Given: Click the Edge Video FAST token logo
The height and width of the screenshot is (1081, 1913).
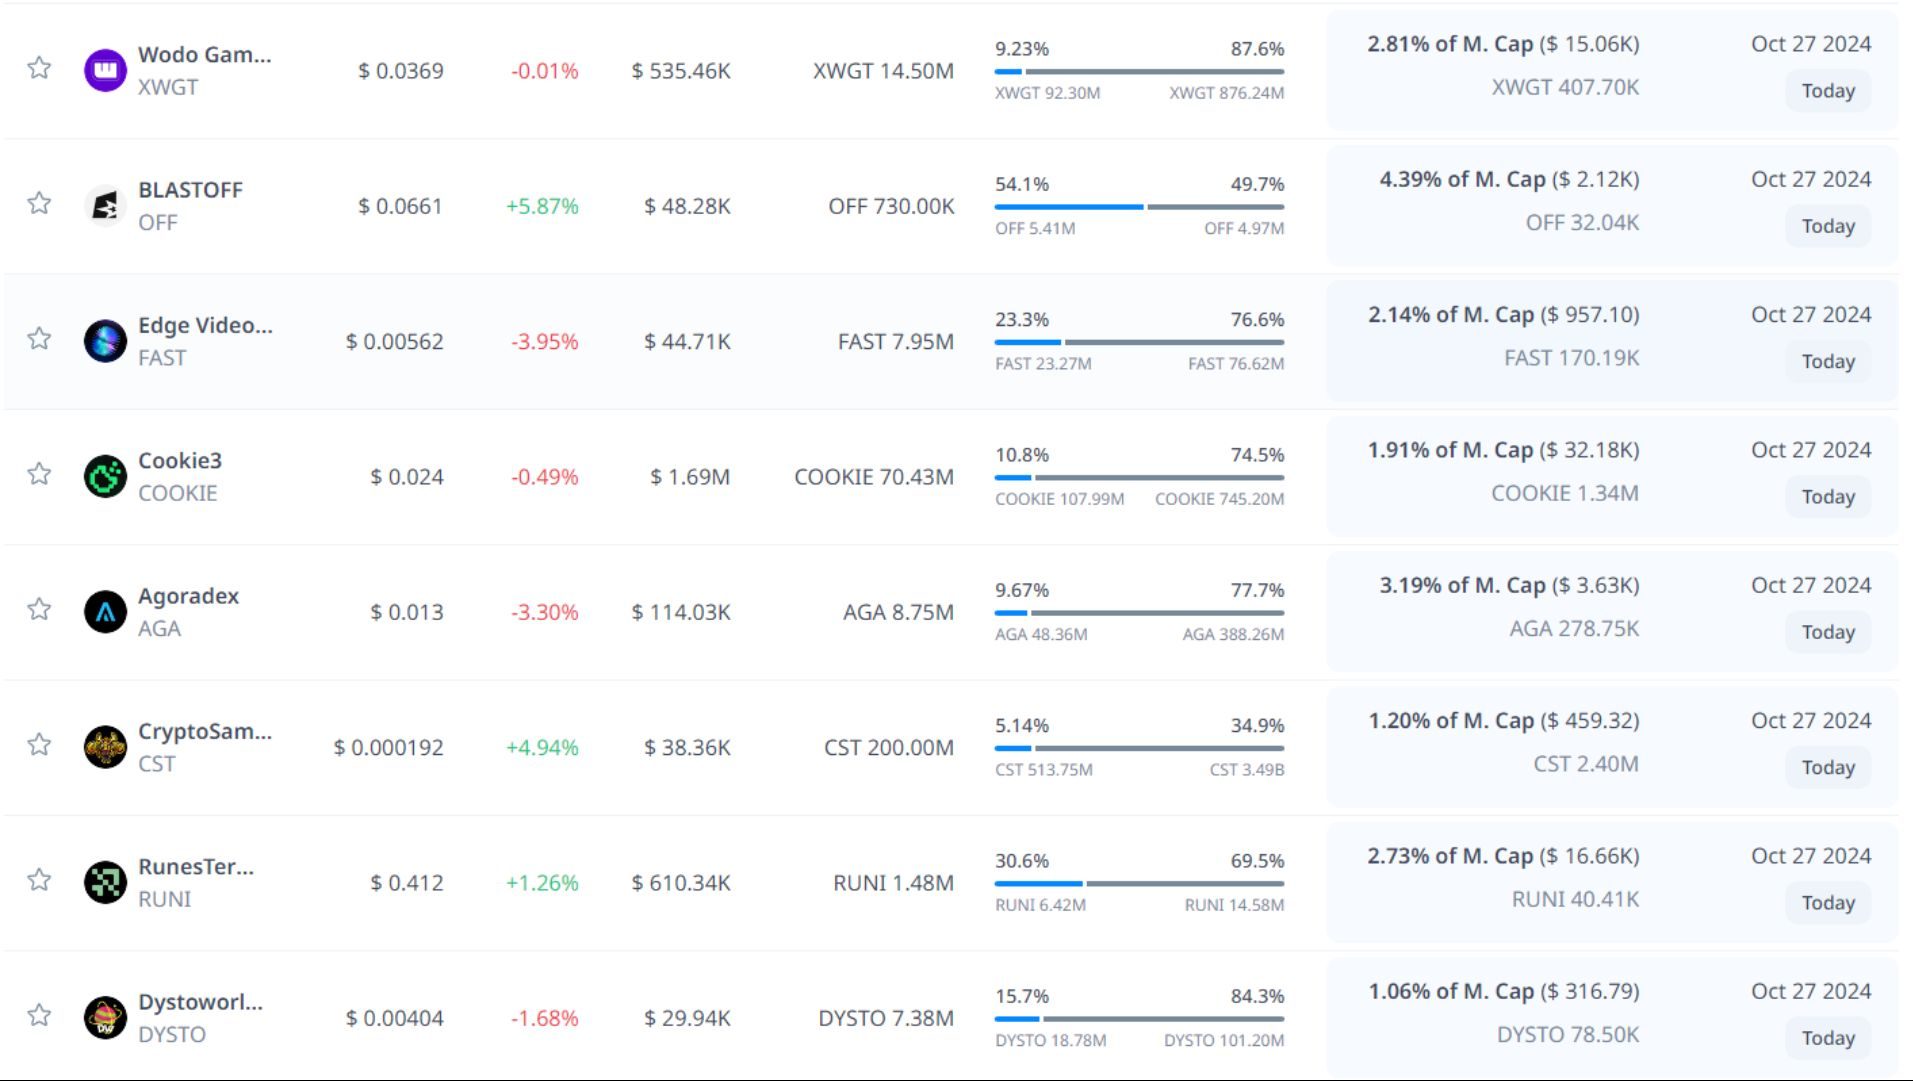Looking at the screenshot, I should coord(105,342).
